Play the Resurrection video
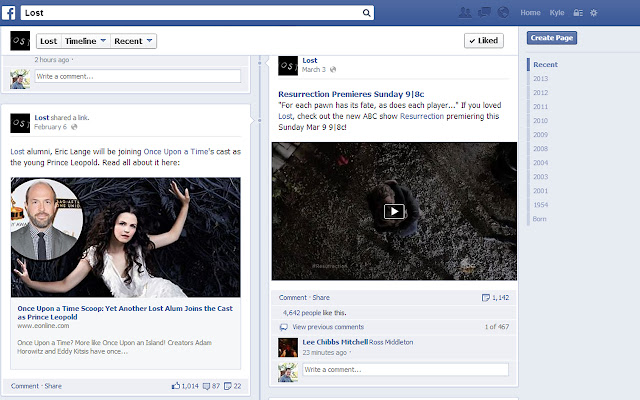The image size is (640, 400). [394, 211]
